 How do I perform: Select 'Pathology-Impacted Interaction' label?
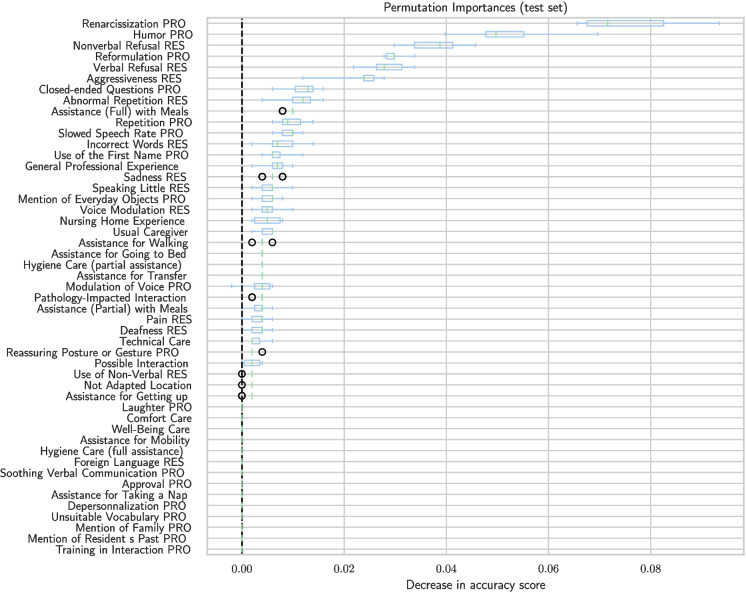(x=110, y=297)
